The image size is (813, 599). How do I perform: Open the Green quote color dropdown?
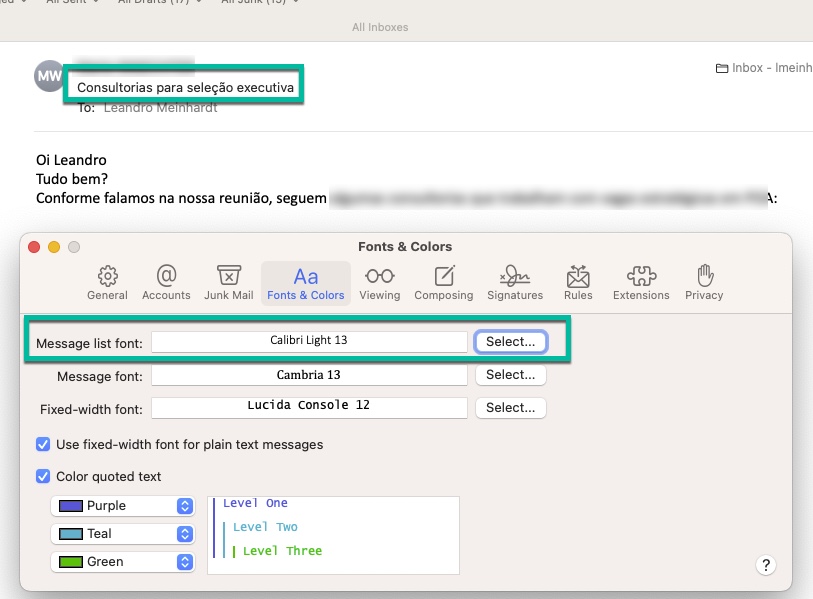[x=123, y=562]
